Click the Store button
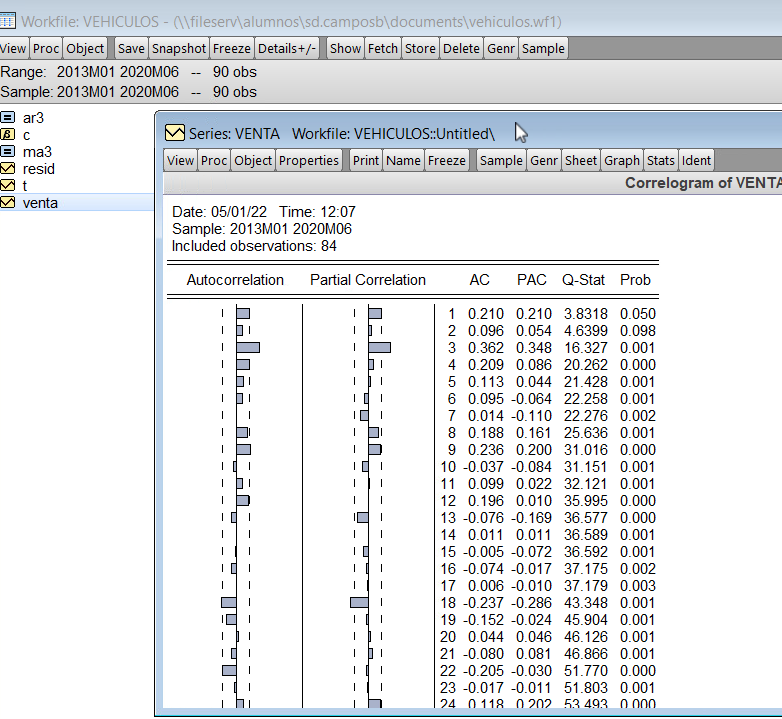This screenshot has width=782, height=719. [x=420, y=48]
